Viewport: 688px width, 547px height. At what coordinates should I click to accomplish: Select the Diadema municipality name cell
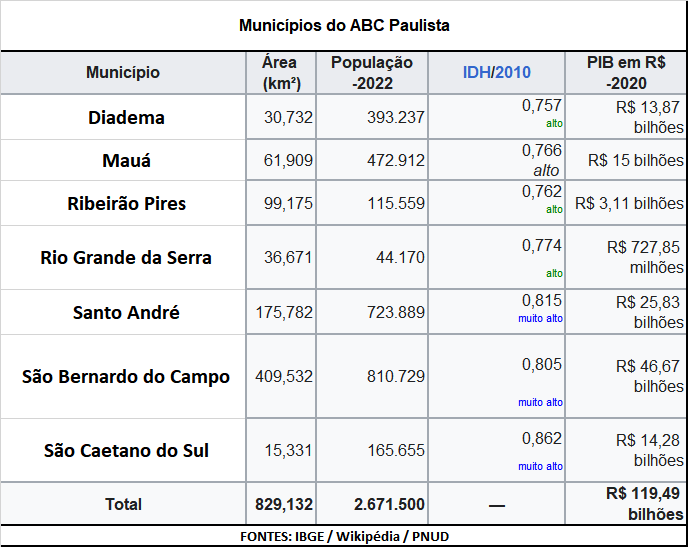click(126, 117)
